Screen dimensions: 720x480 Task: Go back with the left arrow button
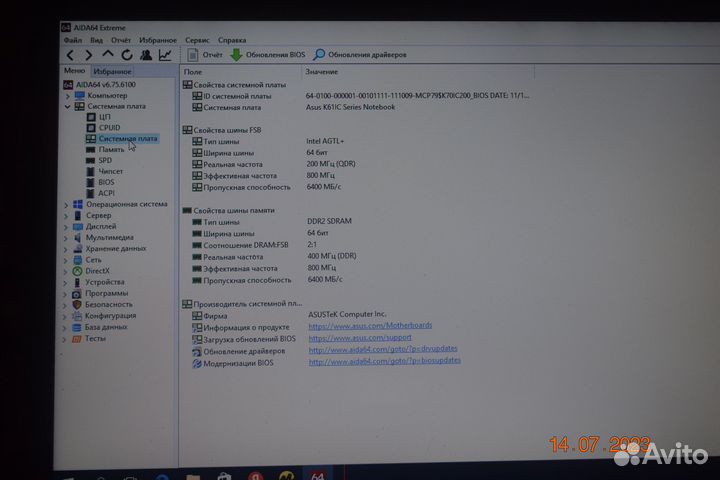(70, 56)
